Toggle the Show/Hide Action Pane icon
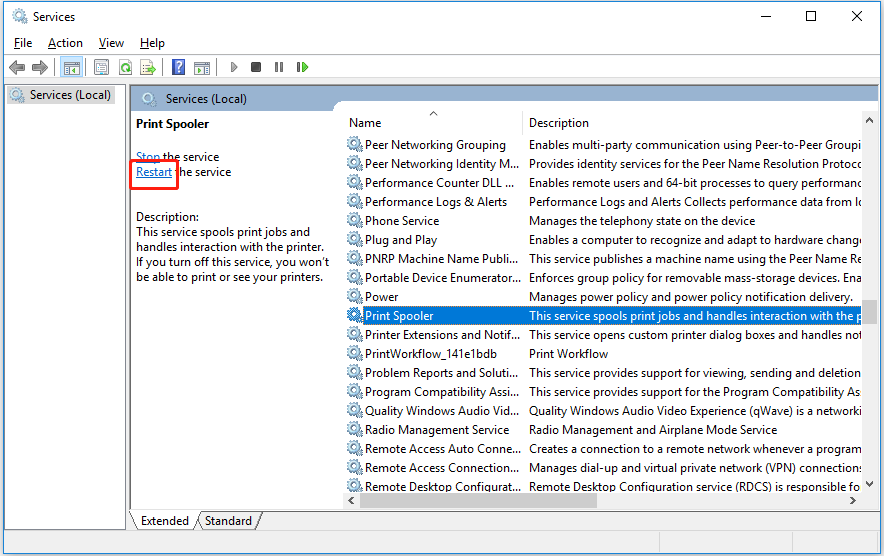Viewport: 884px width, 556px height. tap(202, 68)
